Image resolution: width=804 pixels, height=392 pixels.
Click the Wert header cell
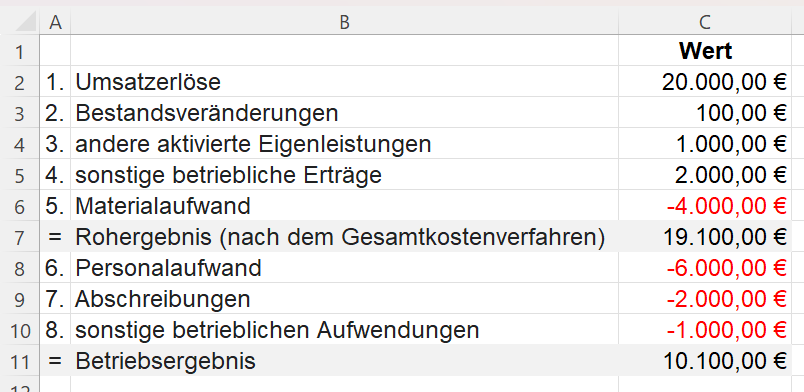[x=705, y=51]
